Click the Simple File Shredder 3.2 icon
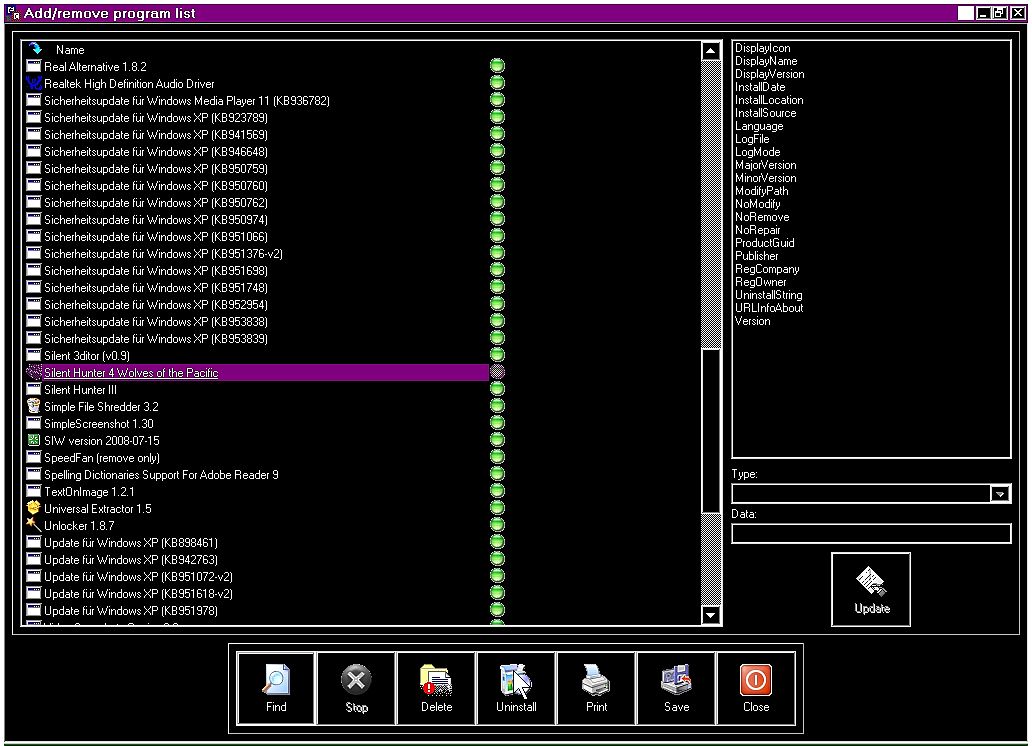This screenshot has width=1032, height=746. pos(34,406)
